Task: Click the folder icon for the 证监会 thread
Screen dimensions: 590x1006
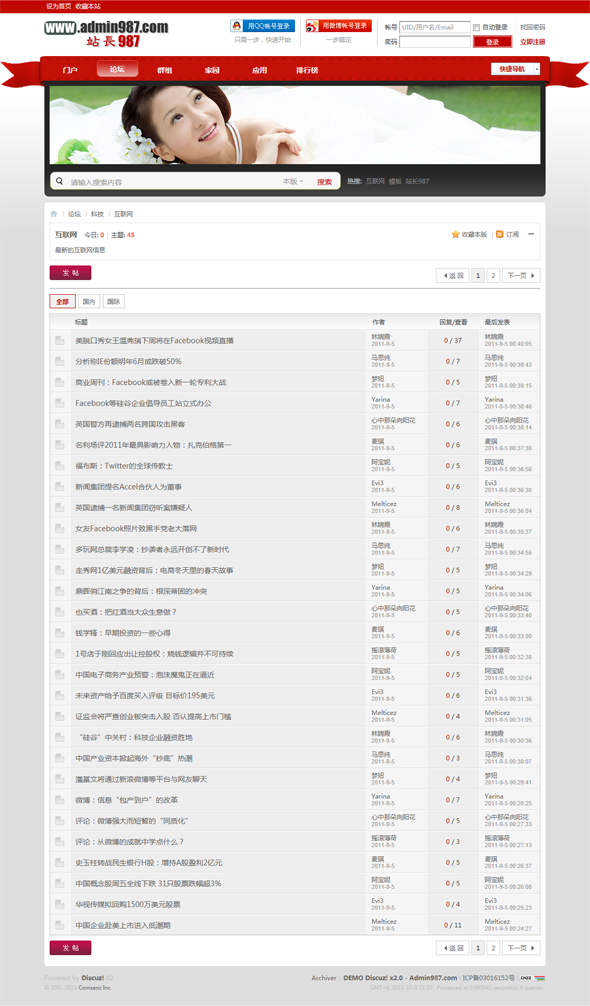Action: (60, 717)
